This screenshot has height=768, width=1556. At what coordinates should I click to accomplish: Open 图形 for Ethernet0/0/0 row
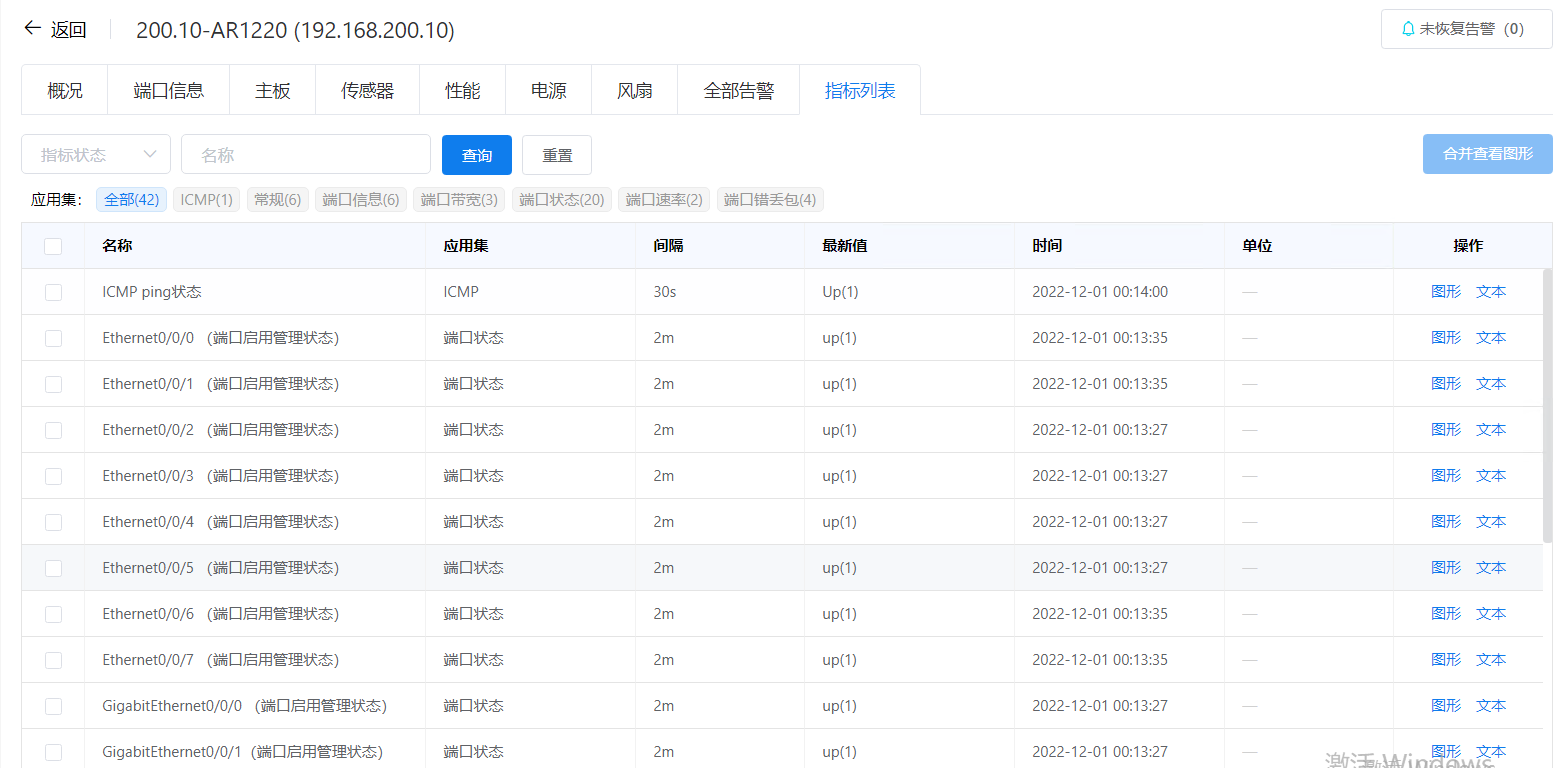[x=1446, y=338]
